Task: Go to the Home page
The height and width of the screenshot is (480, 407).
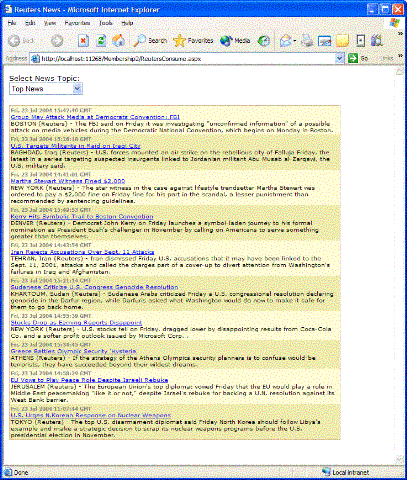Action: point(118,41)
